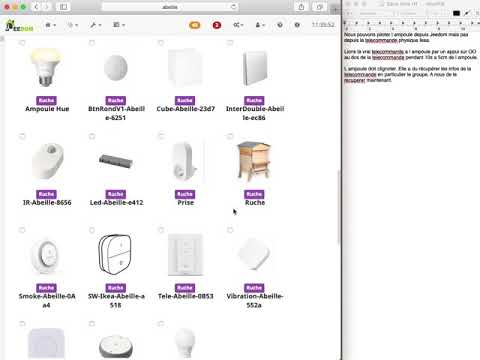The image size is (480, 360).
Task: Click the Safari forward arrow
Action: pos(47,7)
